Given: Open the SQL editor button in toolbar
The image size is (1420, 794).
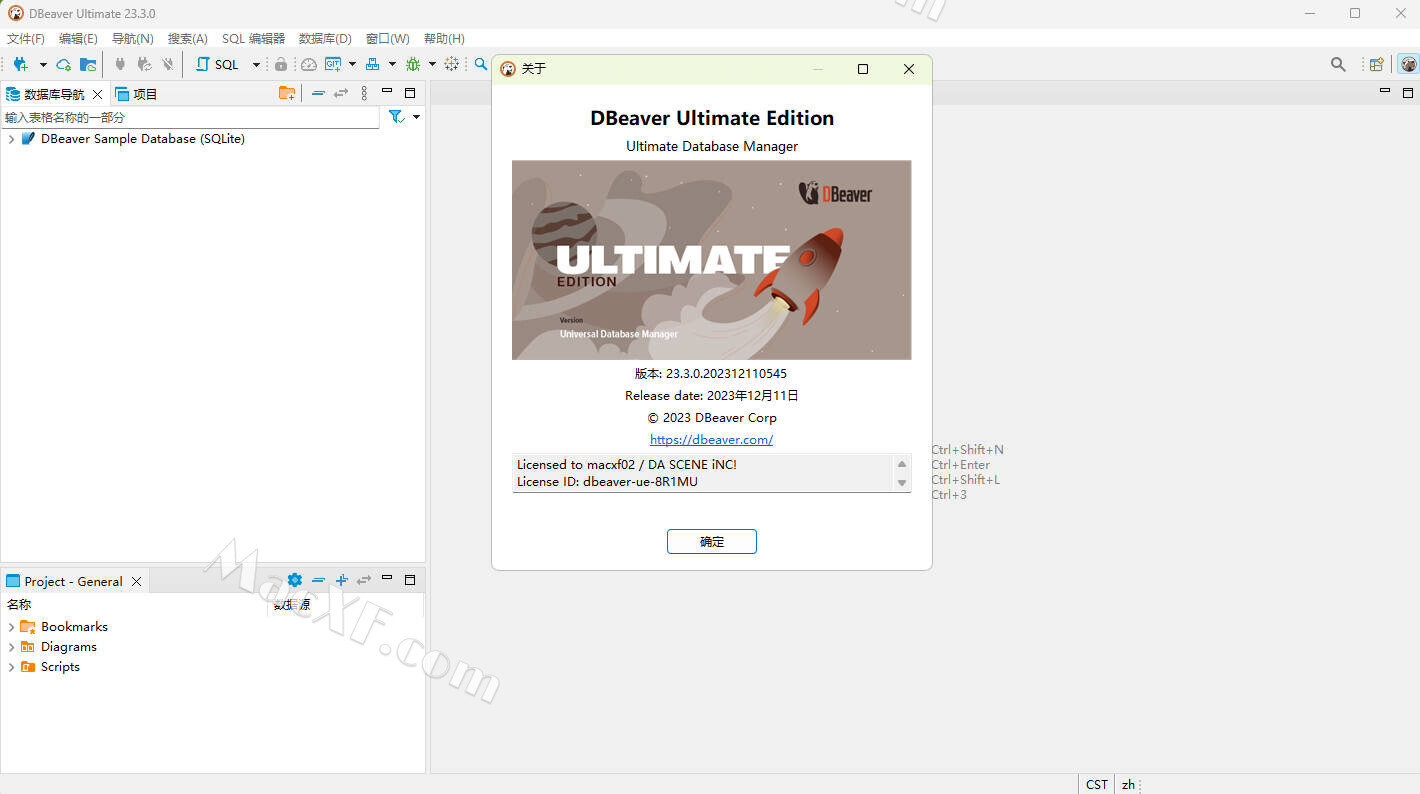Looking at the screenshot, I should 218,64.
